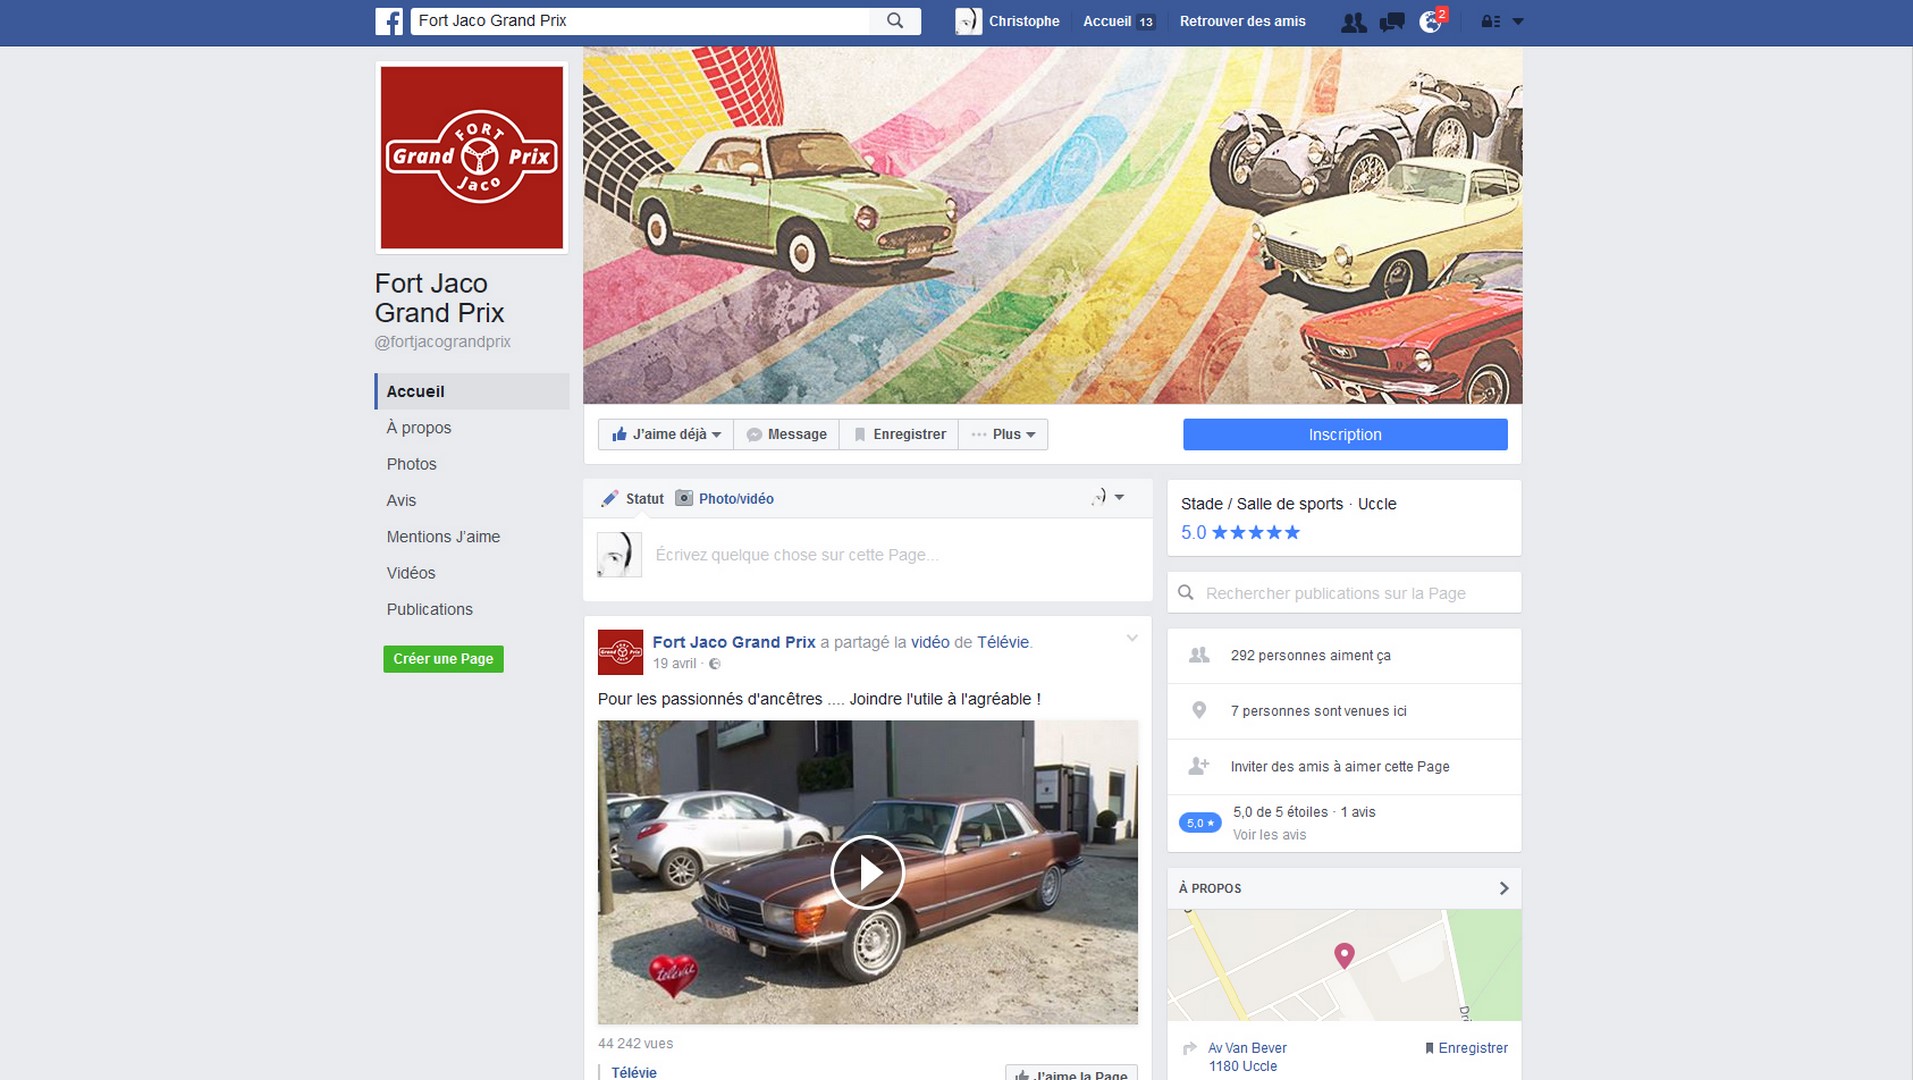Click 7 personnes sont venues ici
The image size is (1913, 1080).
(x=1318, y=711)
